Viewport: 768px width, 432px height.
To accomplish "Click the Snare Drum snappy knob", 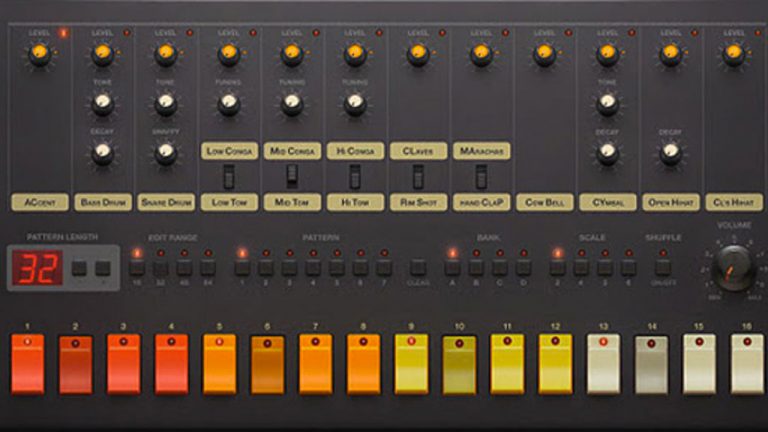I will click(166, 153).
